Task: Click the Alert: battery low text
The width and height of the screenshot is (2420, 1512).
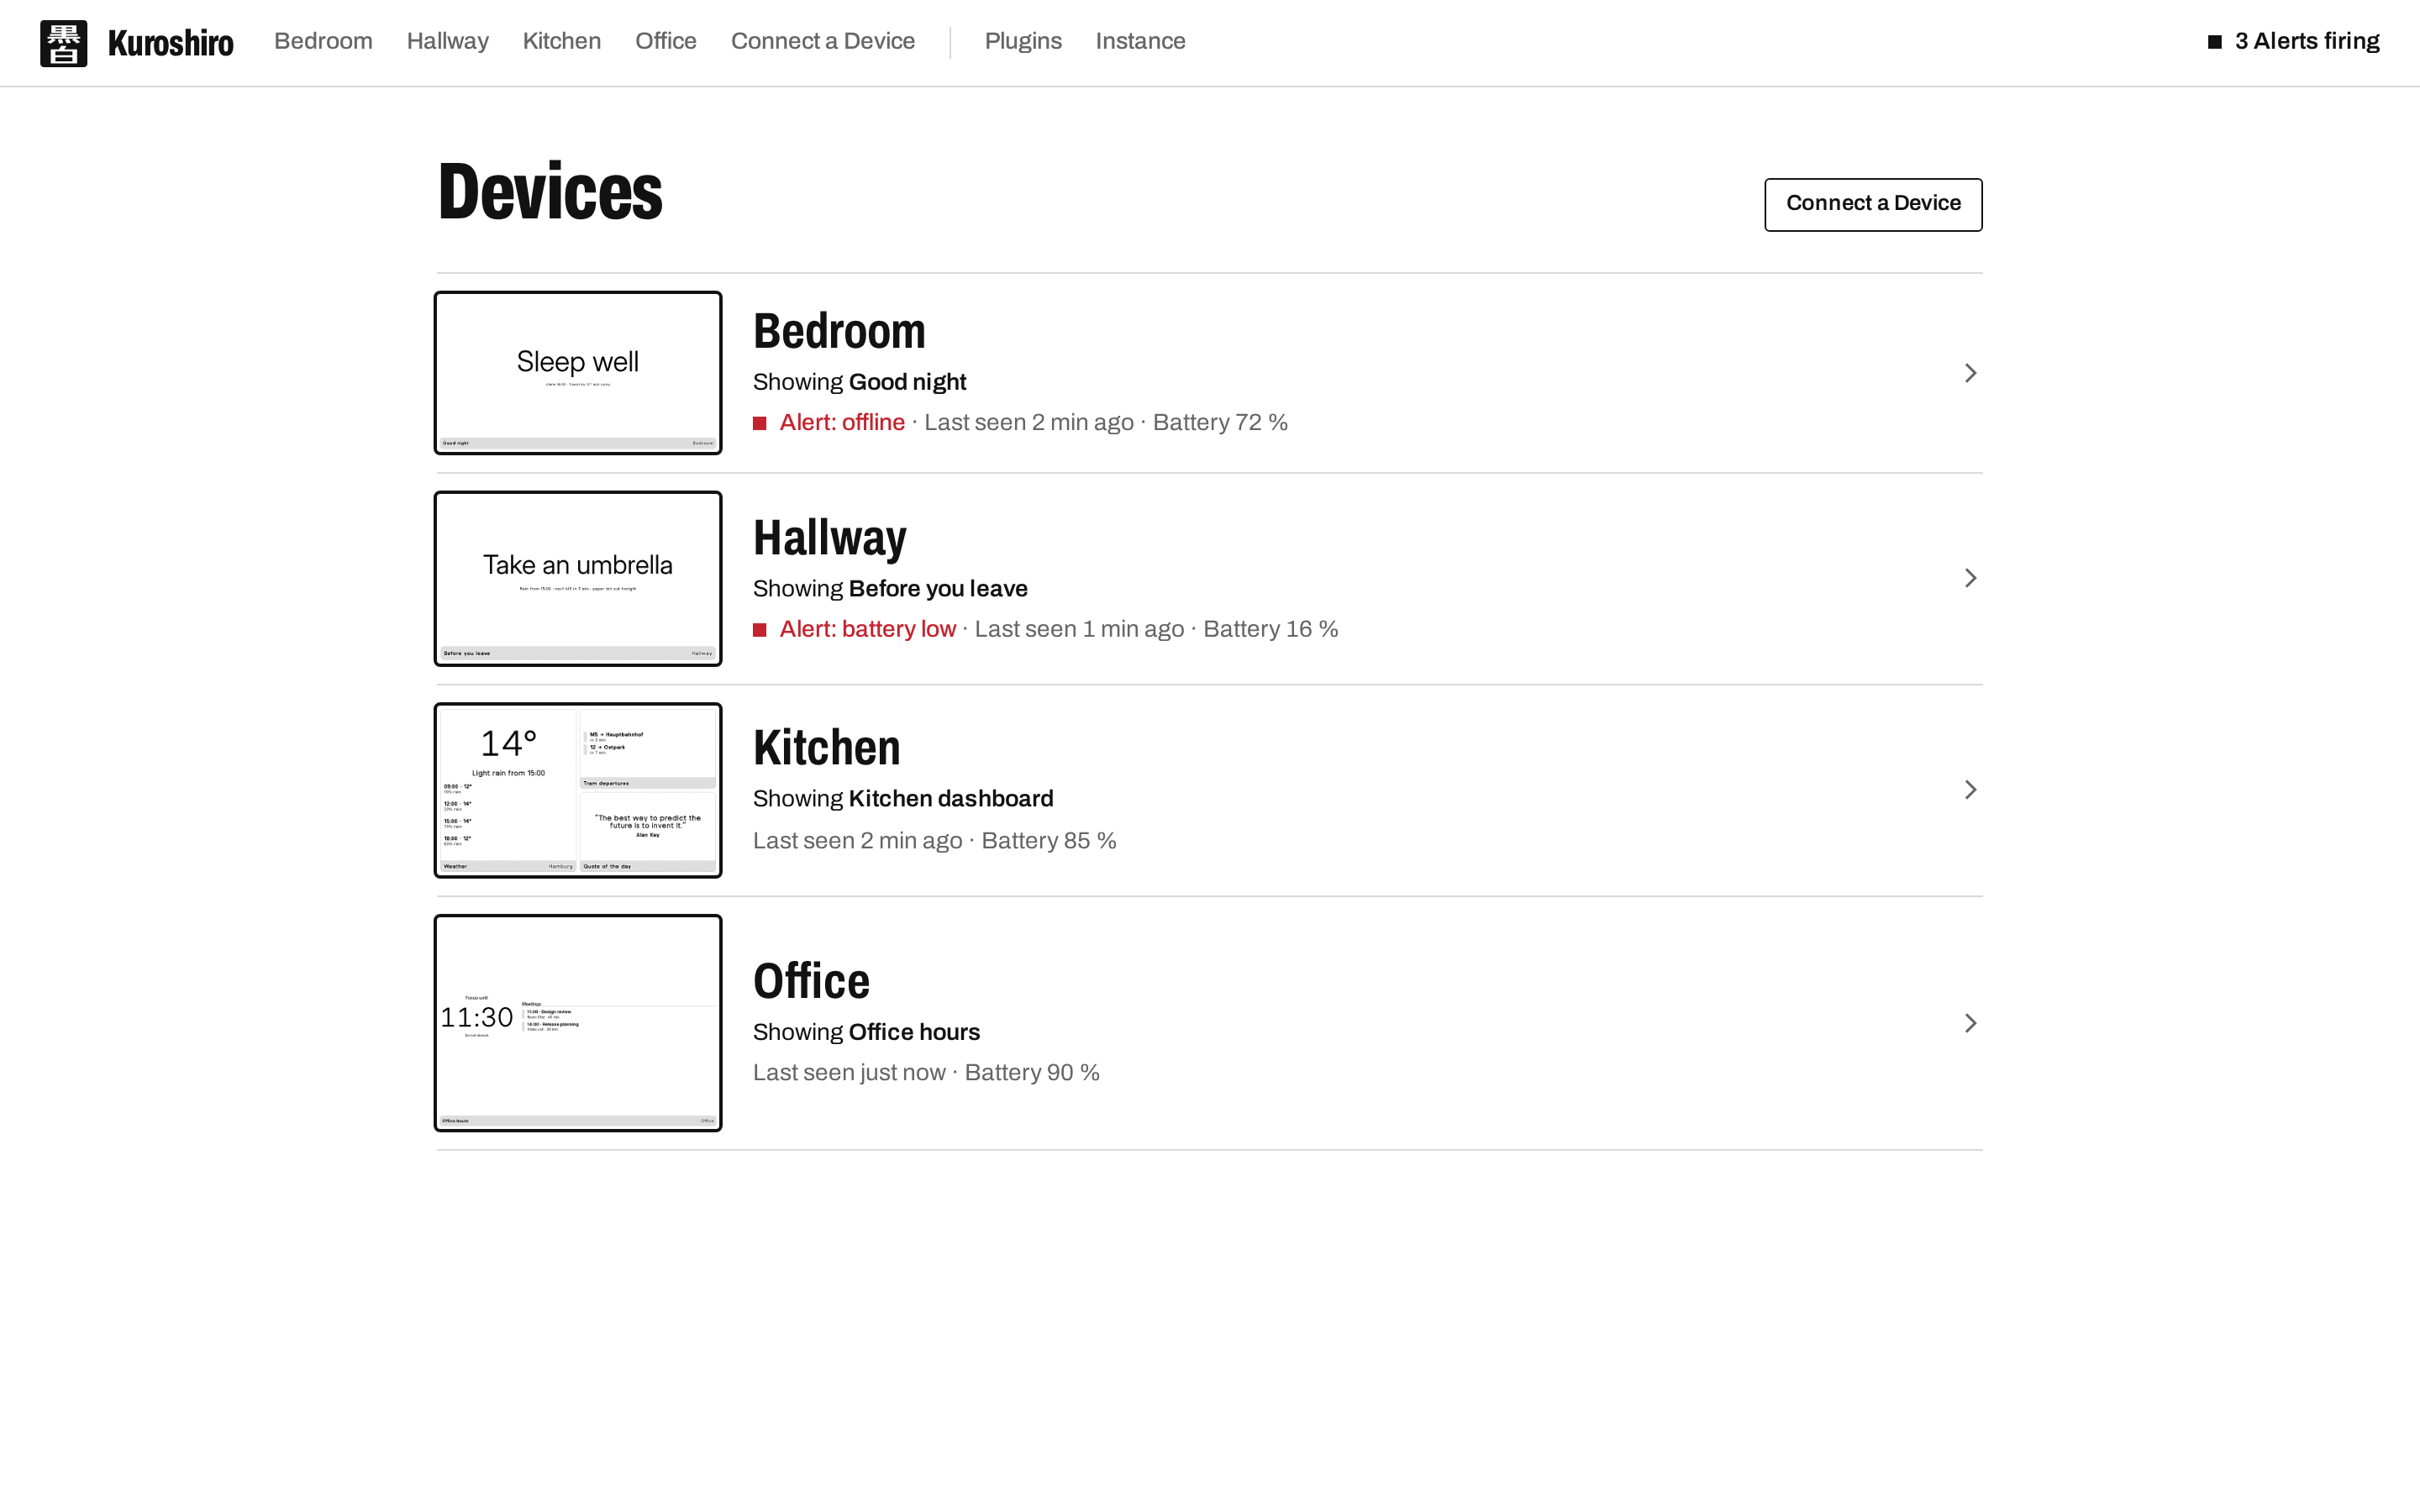Action: [867, 629]
